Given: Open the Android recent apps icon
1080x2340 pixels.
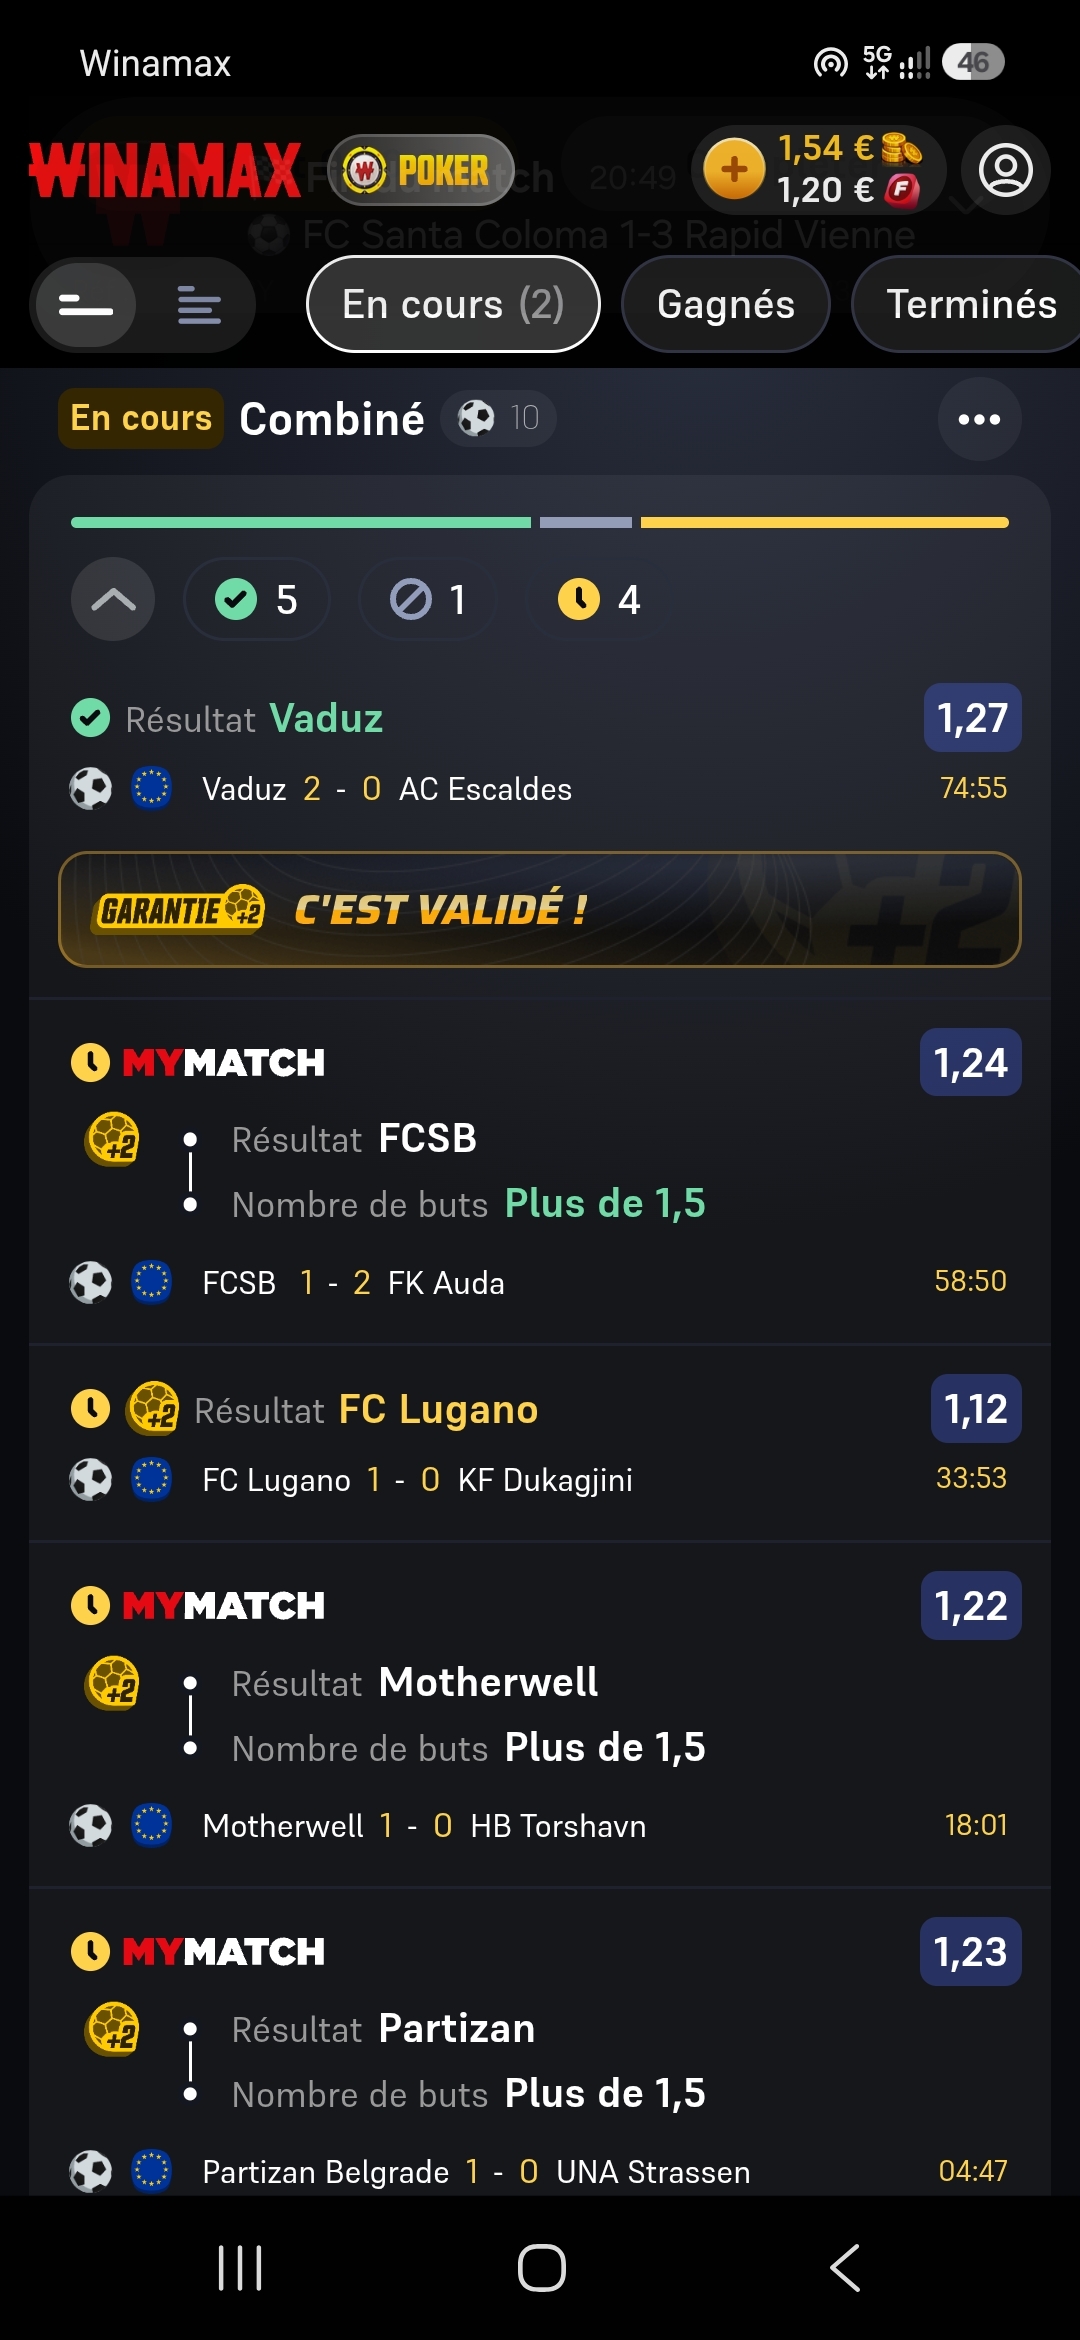Looking at the screenshot, I should (x=240, y=2267).
